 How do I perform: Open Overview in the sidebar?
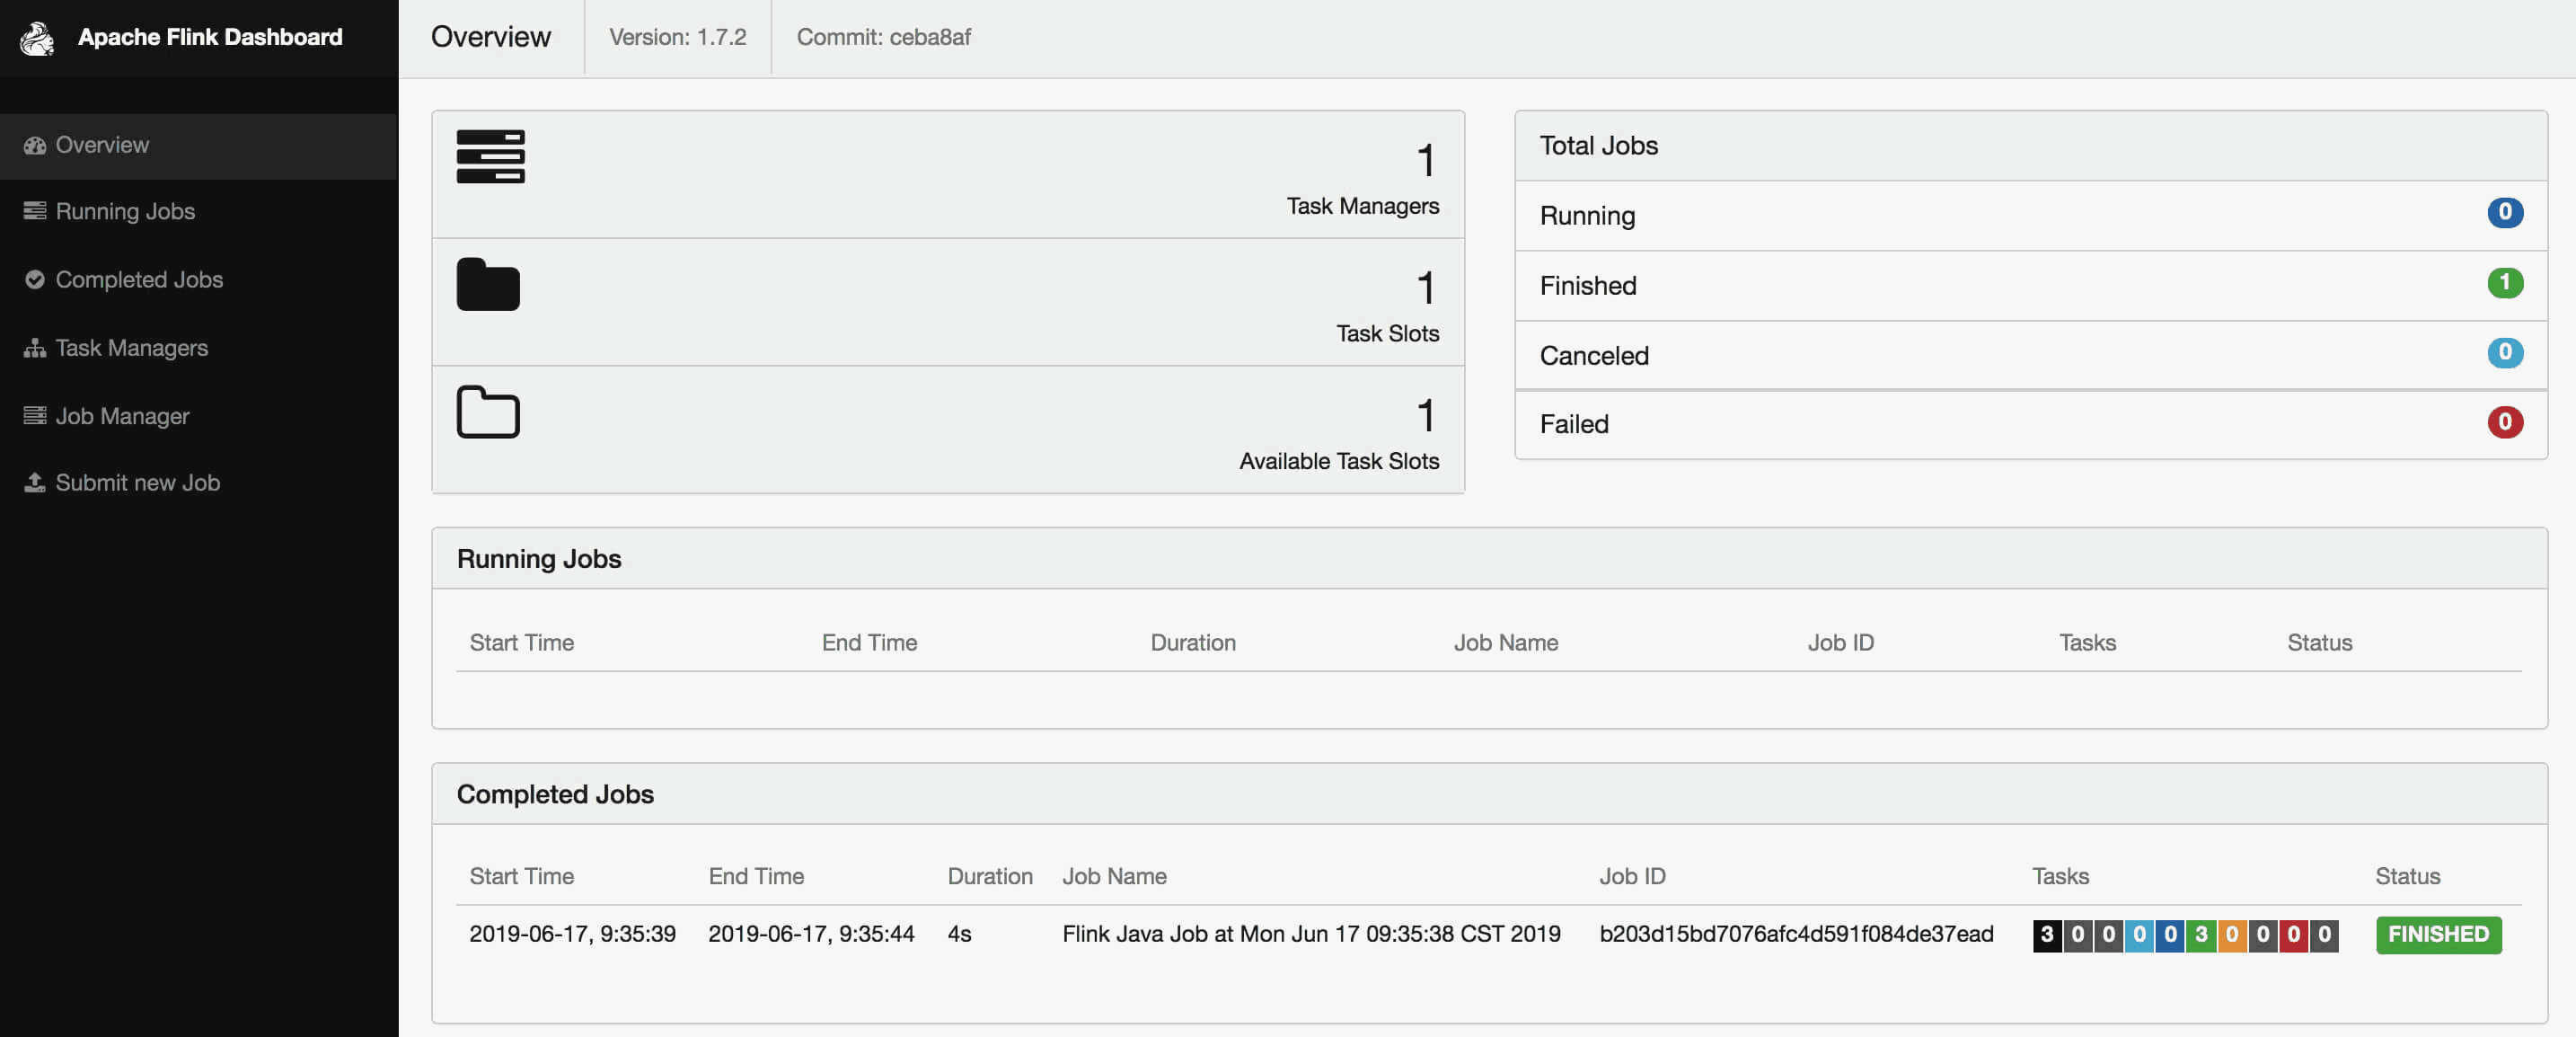click(x=198, y=146)
